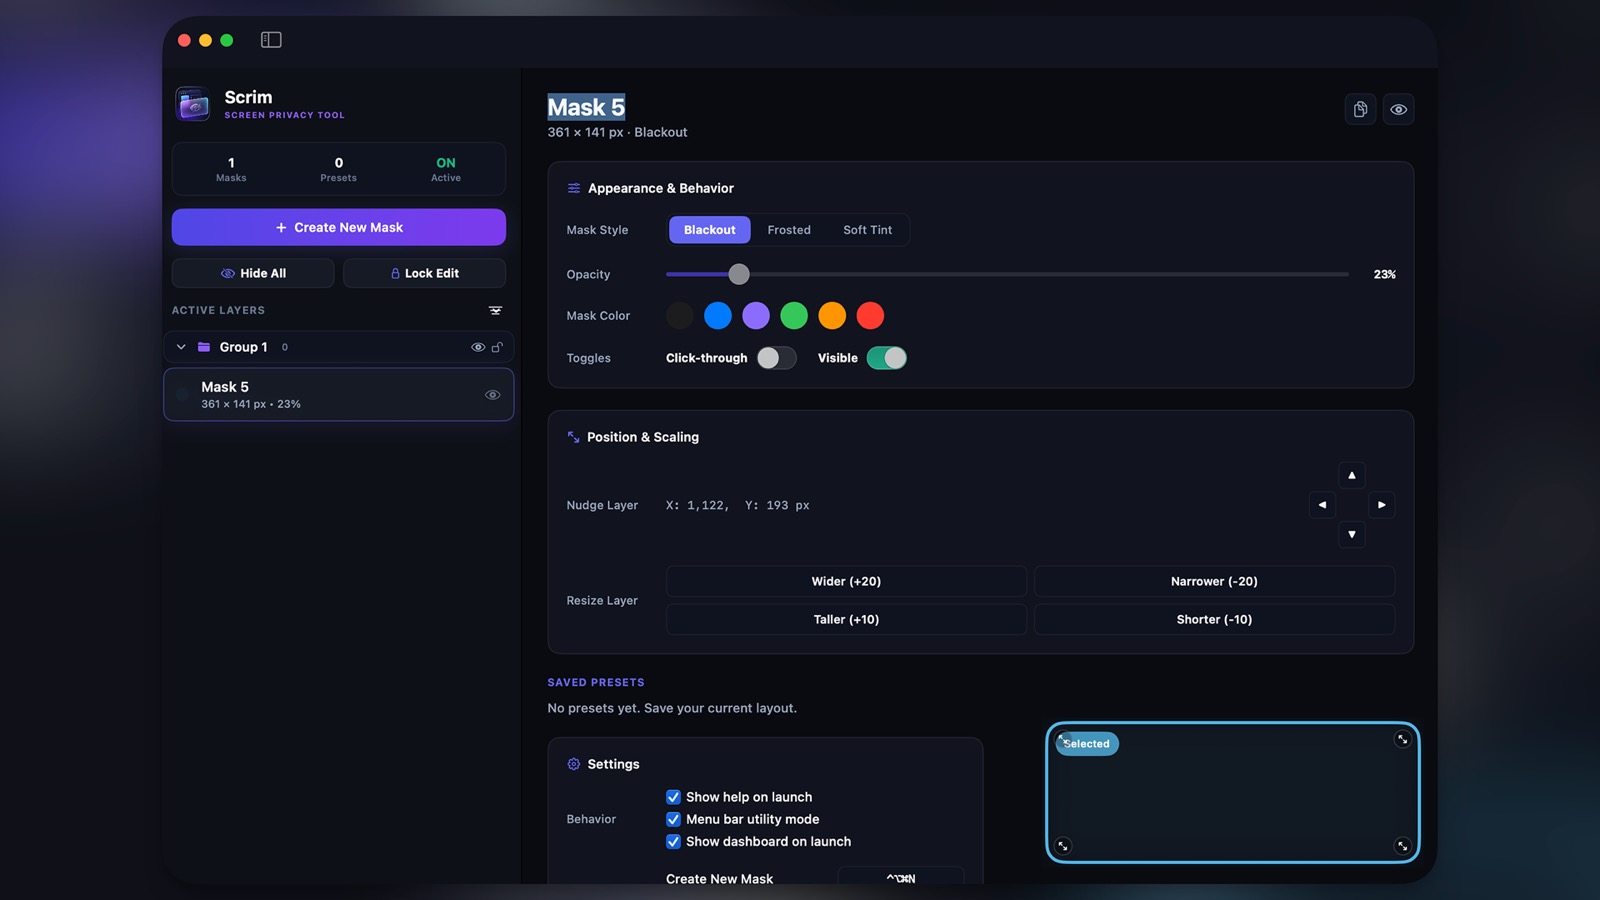The image size is (1600, 900).
Task: Pick the red mask color swatch
Action: click(x=870, y=316)
